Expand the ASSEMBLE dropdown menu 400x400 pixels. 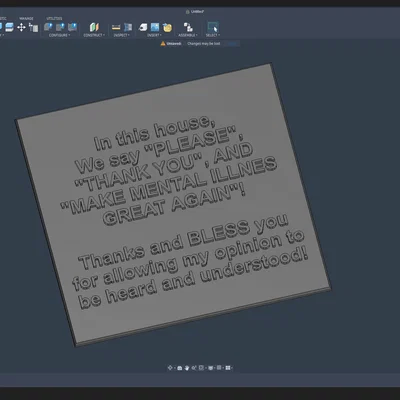[x=188, y=35]
